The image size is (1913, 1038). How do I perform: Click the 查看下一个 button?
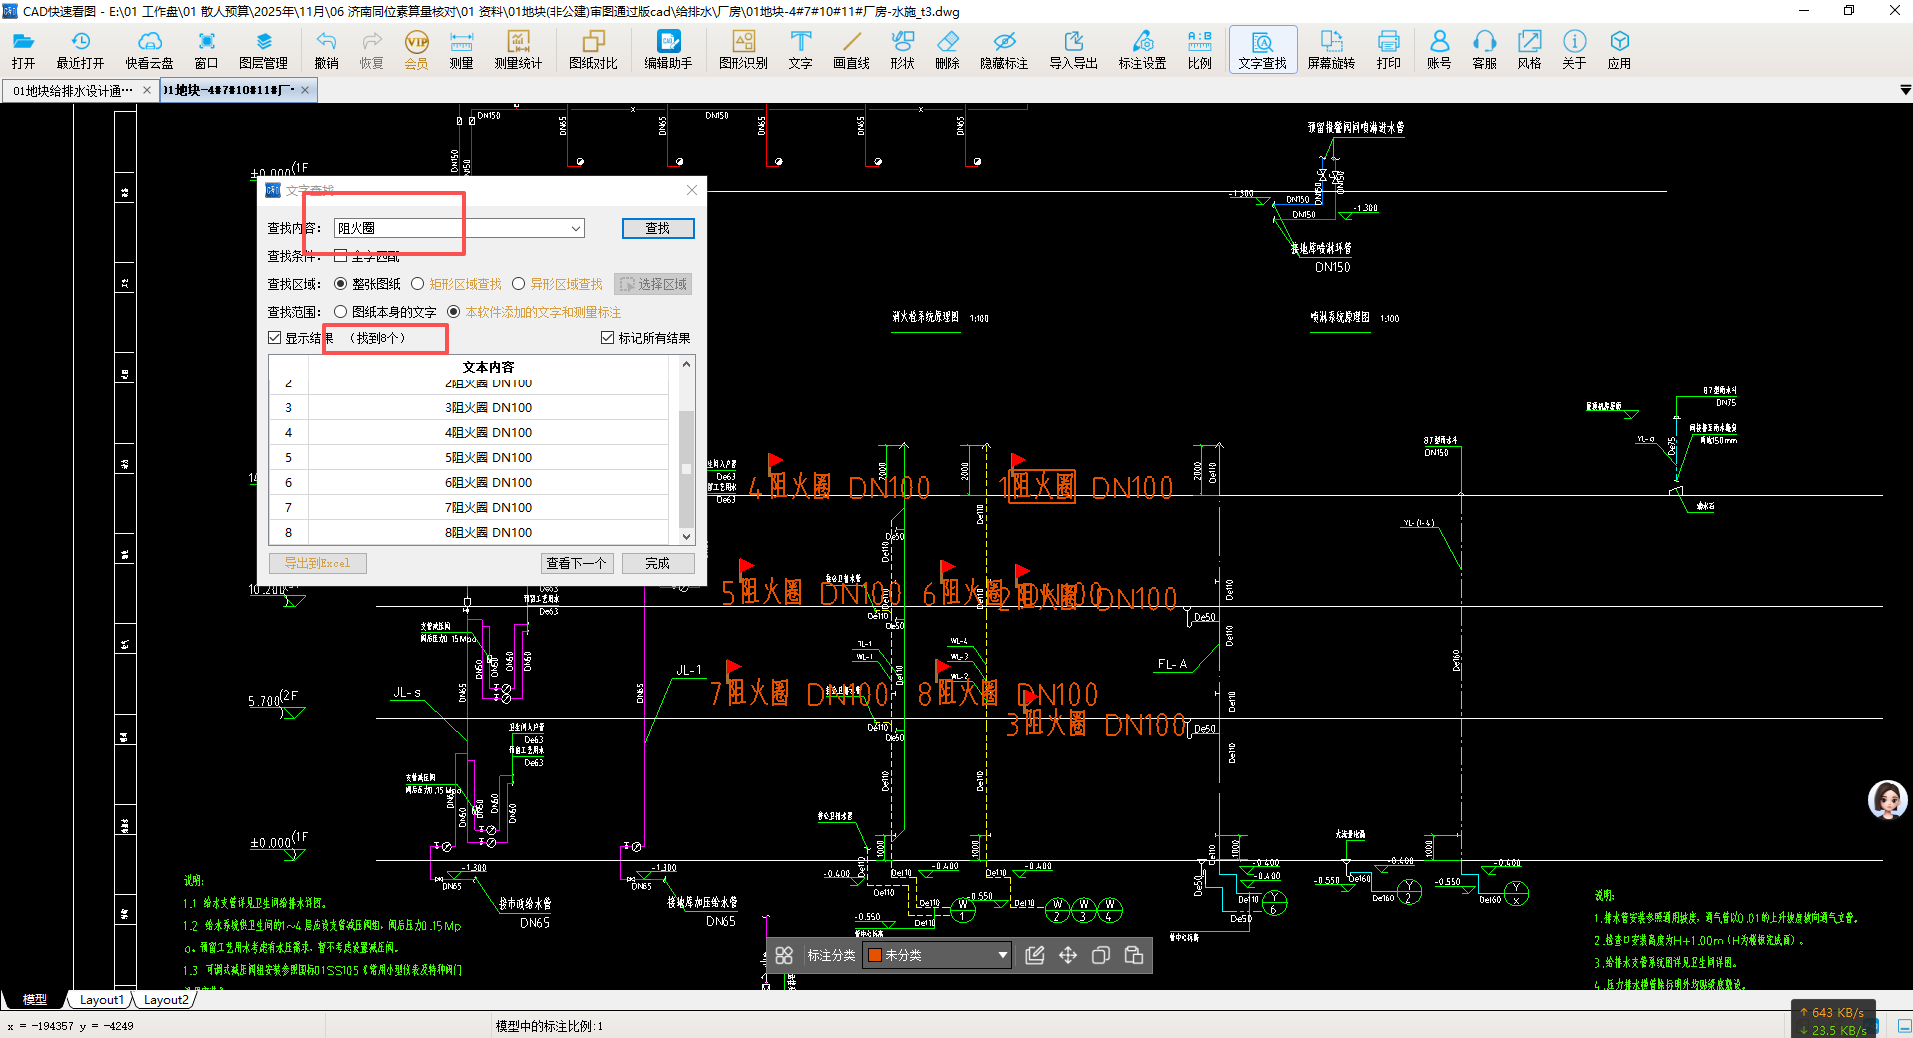pyautogui.click(x=576, y=564)
